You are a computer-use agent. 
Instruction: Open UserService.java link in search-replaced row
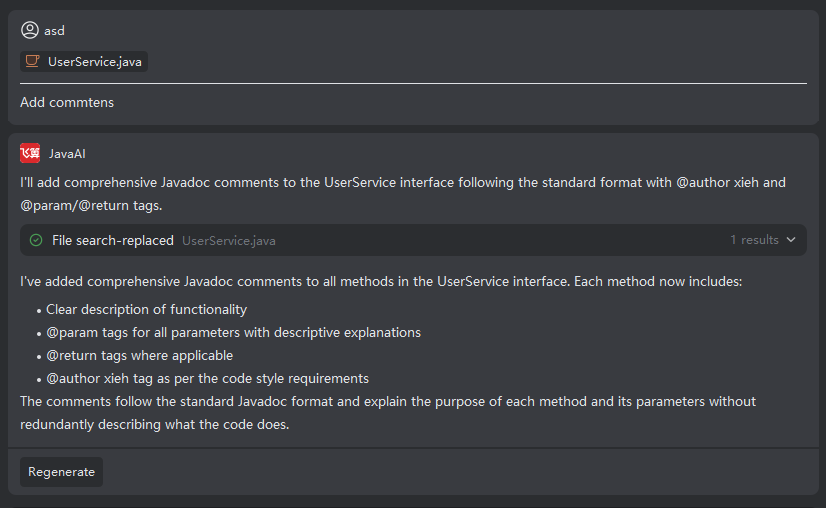coord(229,241)
